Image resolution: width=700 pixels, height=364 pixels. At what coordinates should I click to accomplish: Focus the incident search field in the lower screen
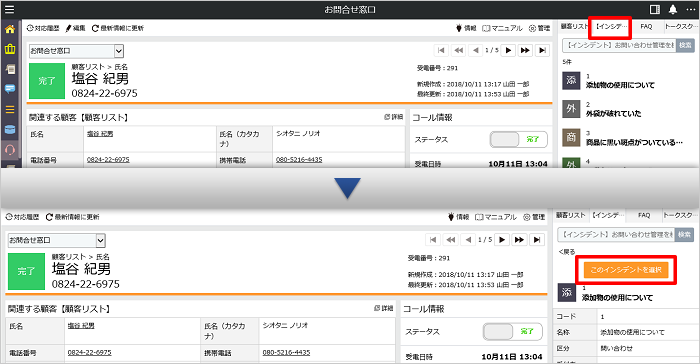point(616,234)
